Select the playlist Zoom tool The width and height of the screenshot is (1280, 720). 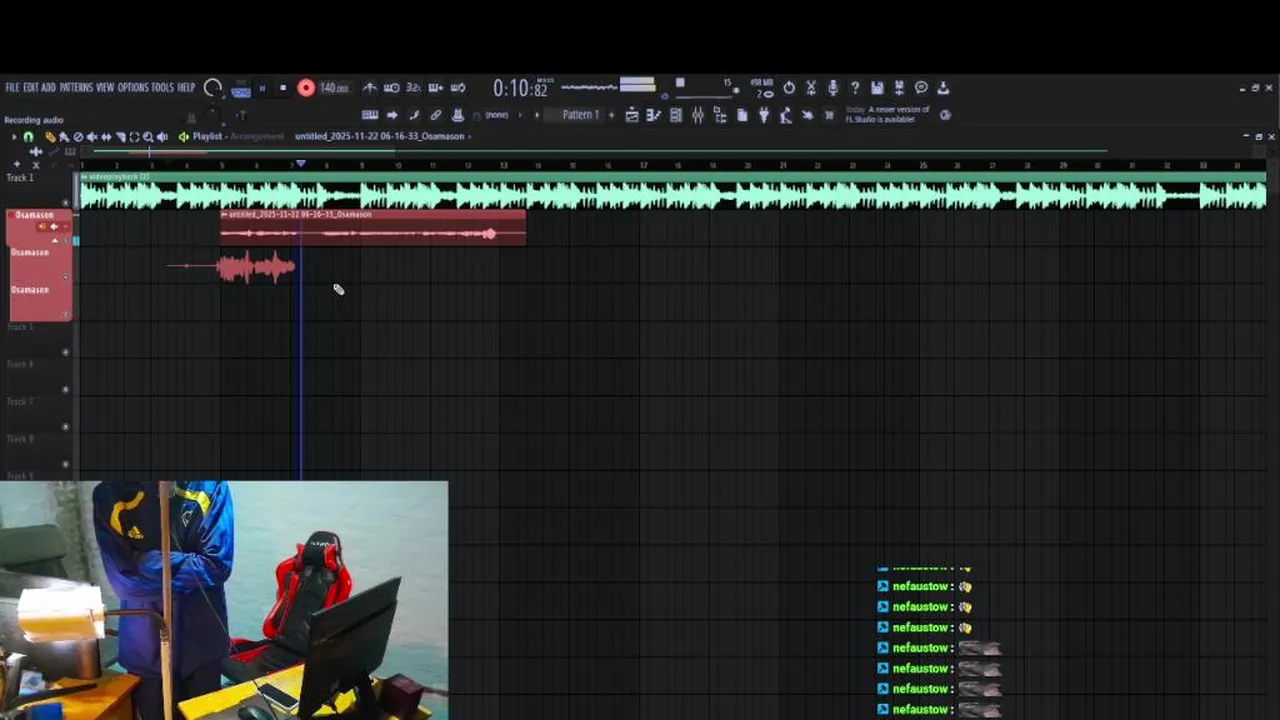click(148, 137)
